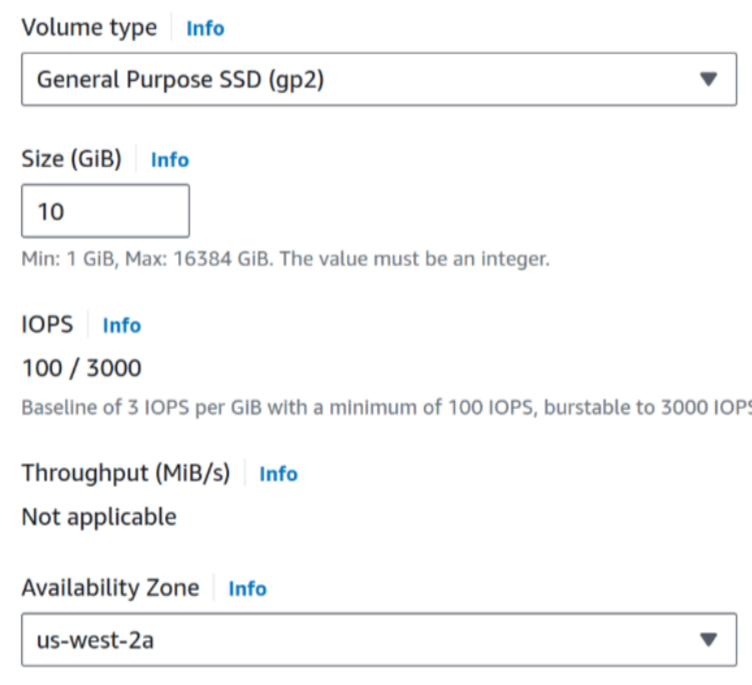Click the Size (GiB) label
The height and width of the screenshot is (685, 752).
click(x=72, y=159)
